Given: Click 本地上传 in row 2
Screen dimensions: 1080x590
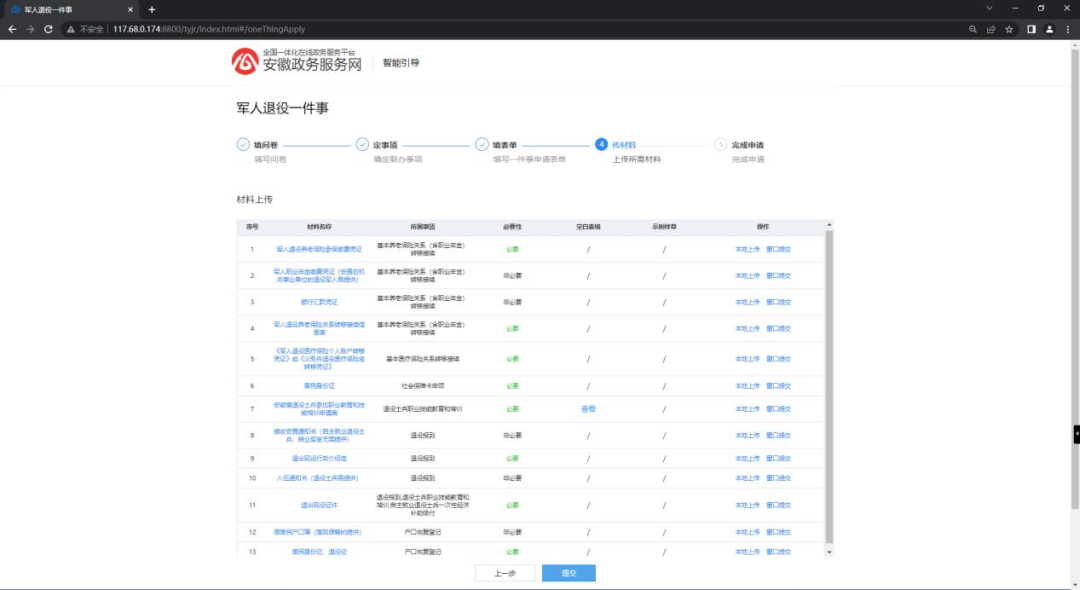Looking at the screenshot, I should (747, 275).
